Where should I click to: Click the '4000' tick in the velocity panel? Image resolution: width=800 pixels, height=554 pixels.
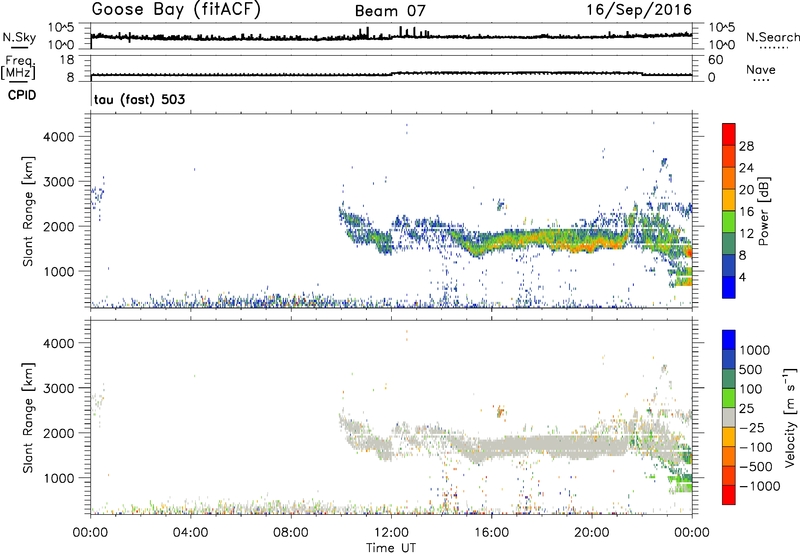(59, 343)
